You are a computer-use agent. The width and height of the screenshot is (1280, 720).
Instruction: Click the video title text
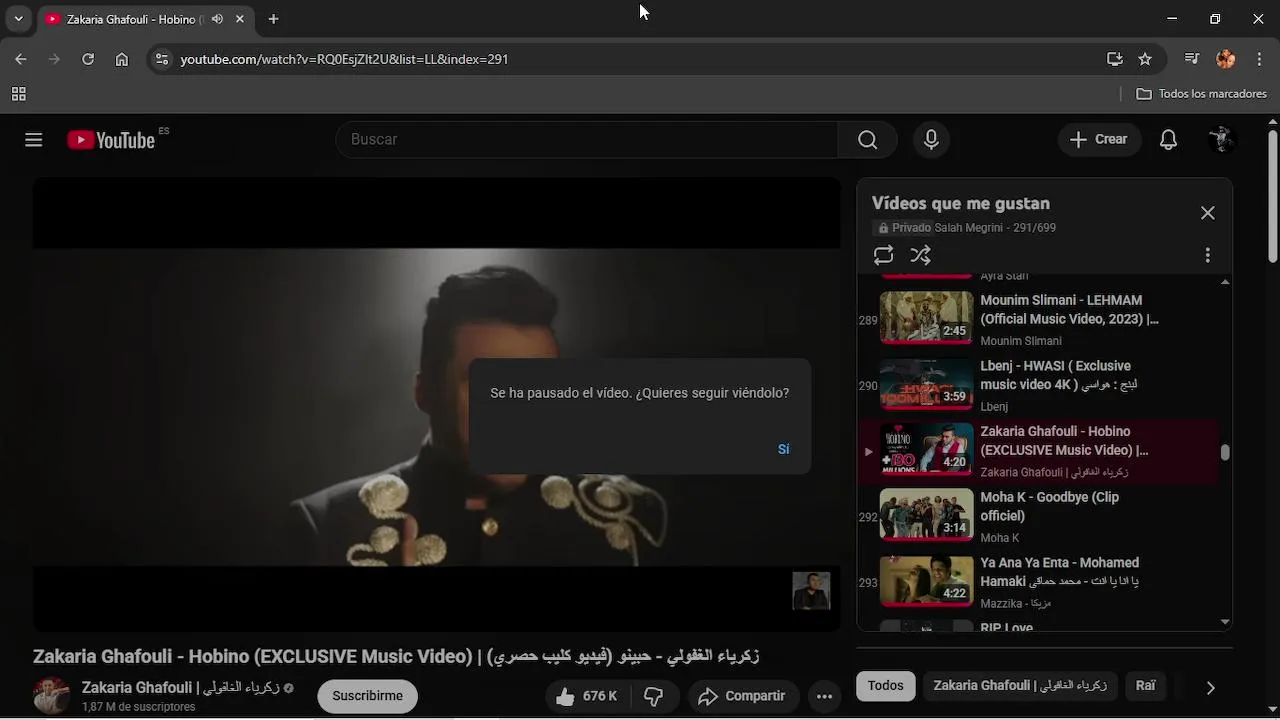(x=396, y=657)
